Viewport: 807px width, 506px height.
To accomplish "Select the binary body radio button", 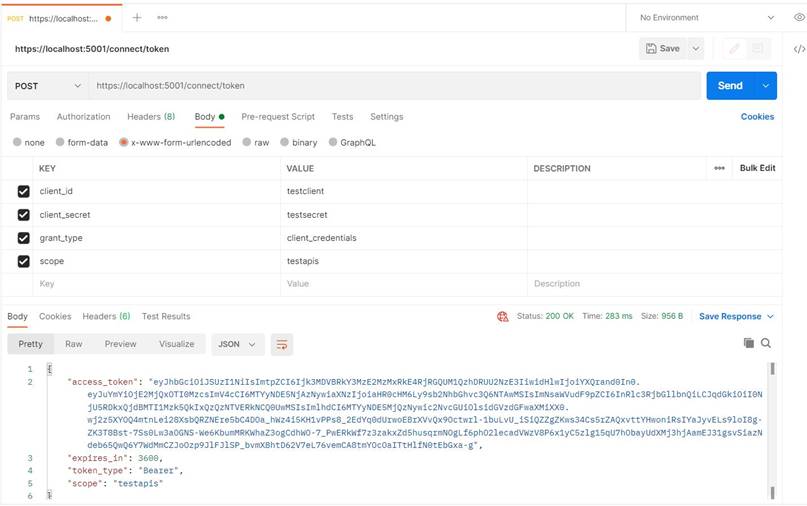I will click(284, 142).
